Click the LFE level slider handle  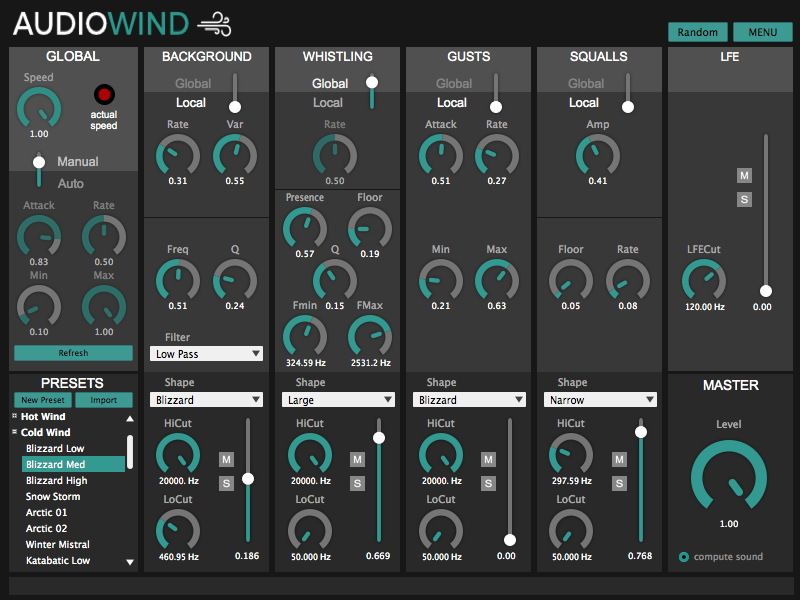click(766, 291)
